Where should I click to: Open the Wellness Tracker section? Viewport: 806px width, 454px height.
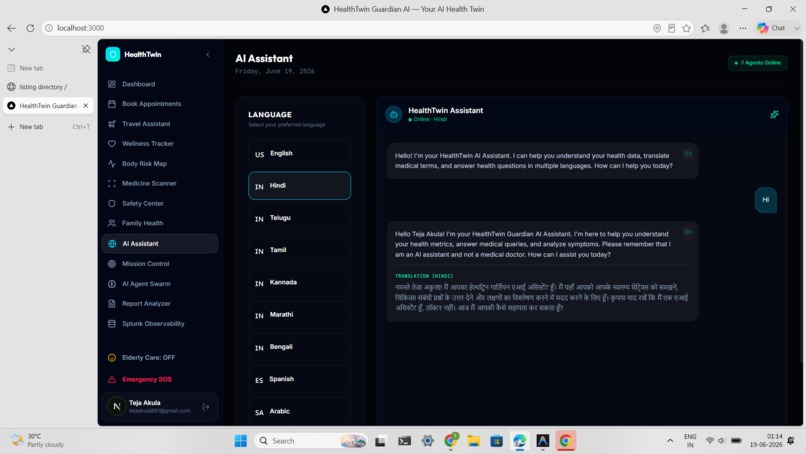pos(159,143)
